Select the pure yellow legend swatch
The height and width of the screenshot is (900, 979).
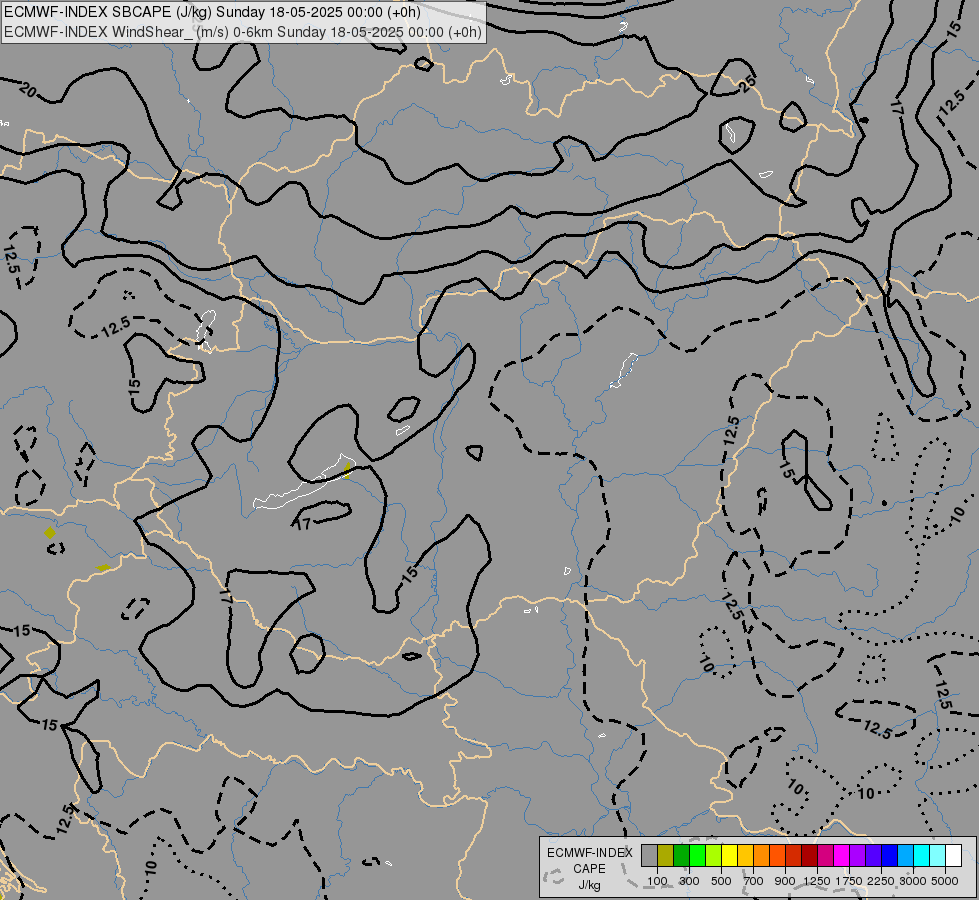click(730, 855)
